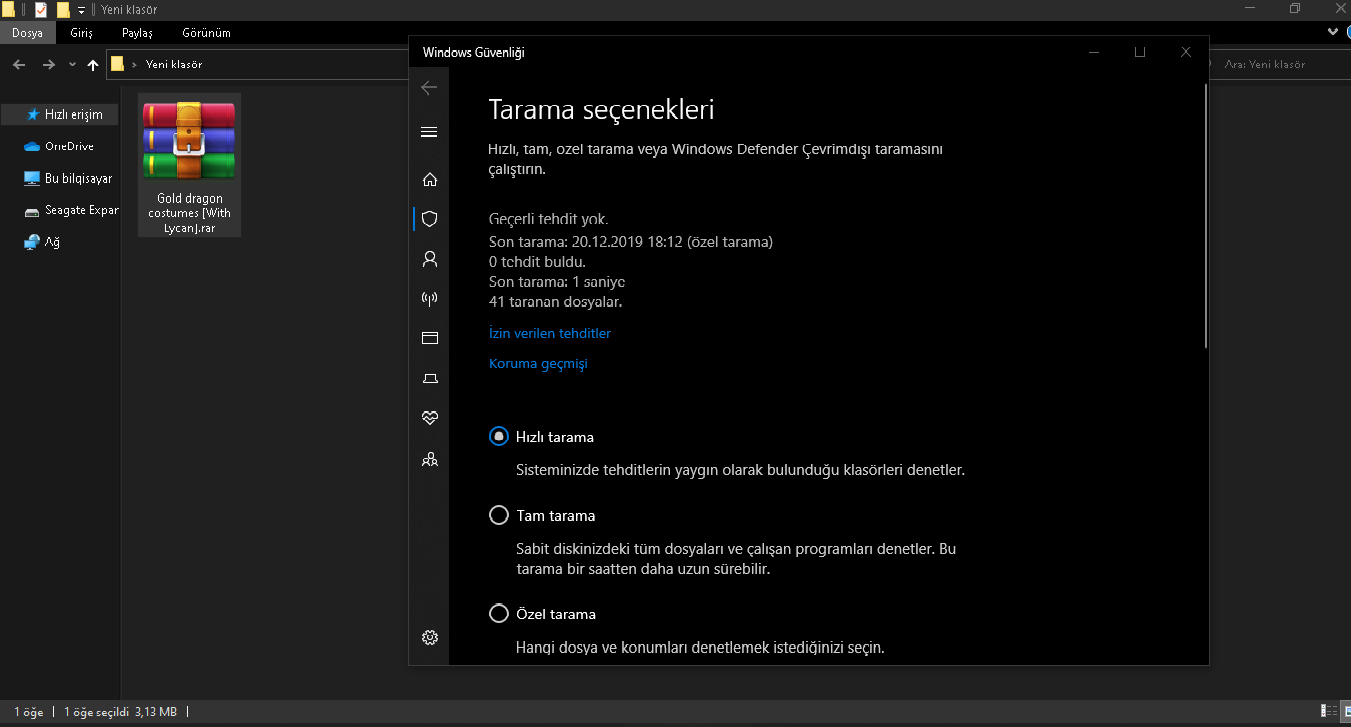This screenshot has height=727, width=1351.
Task: Open the Dosya tab in Explorer
Action: pos(27,33)
